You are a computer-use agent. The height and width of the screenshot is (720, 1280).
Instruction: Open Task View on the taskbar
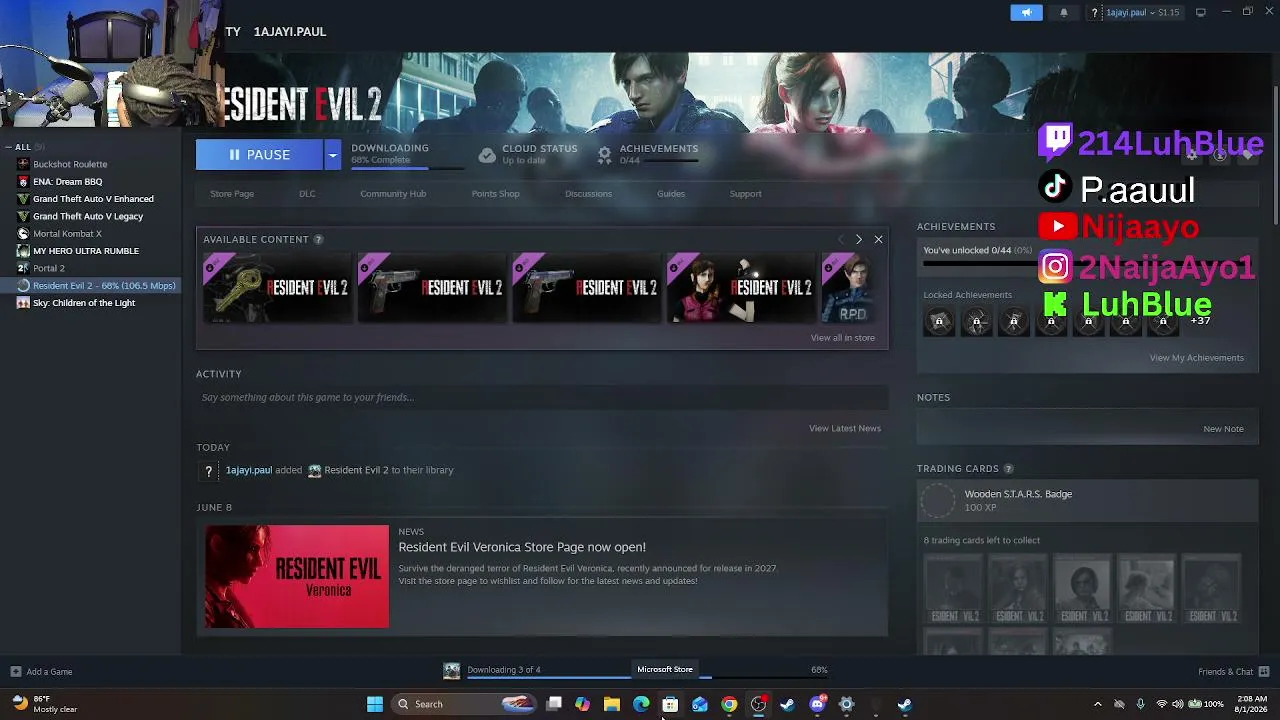pyautogui.click(x=554, y=704)
